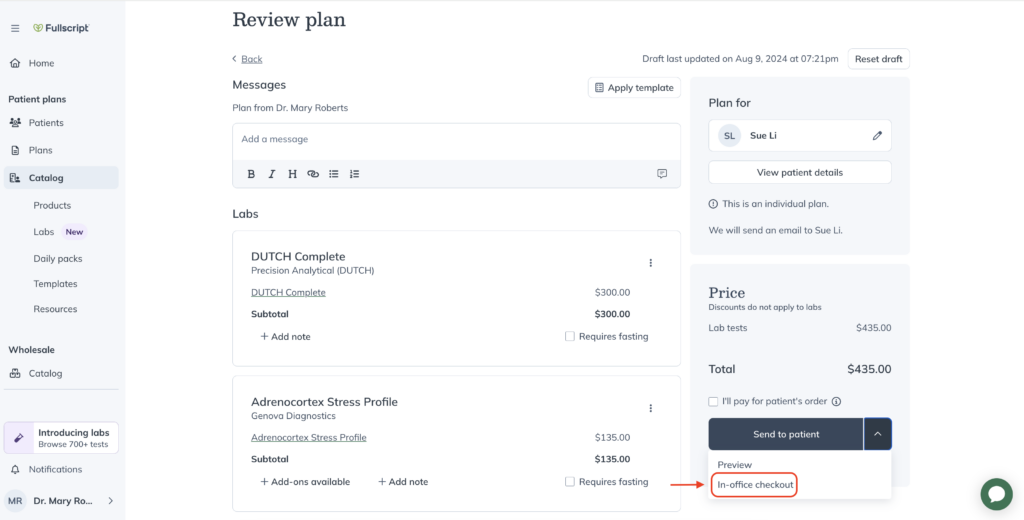
Task: Open Templates in the sidebar
Action: click(56, 284)
